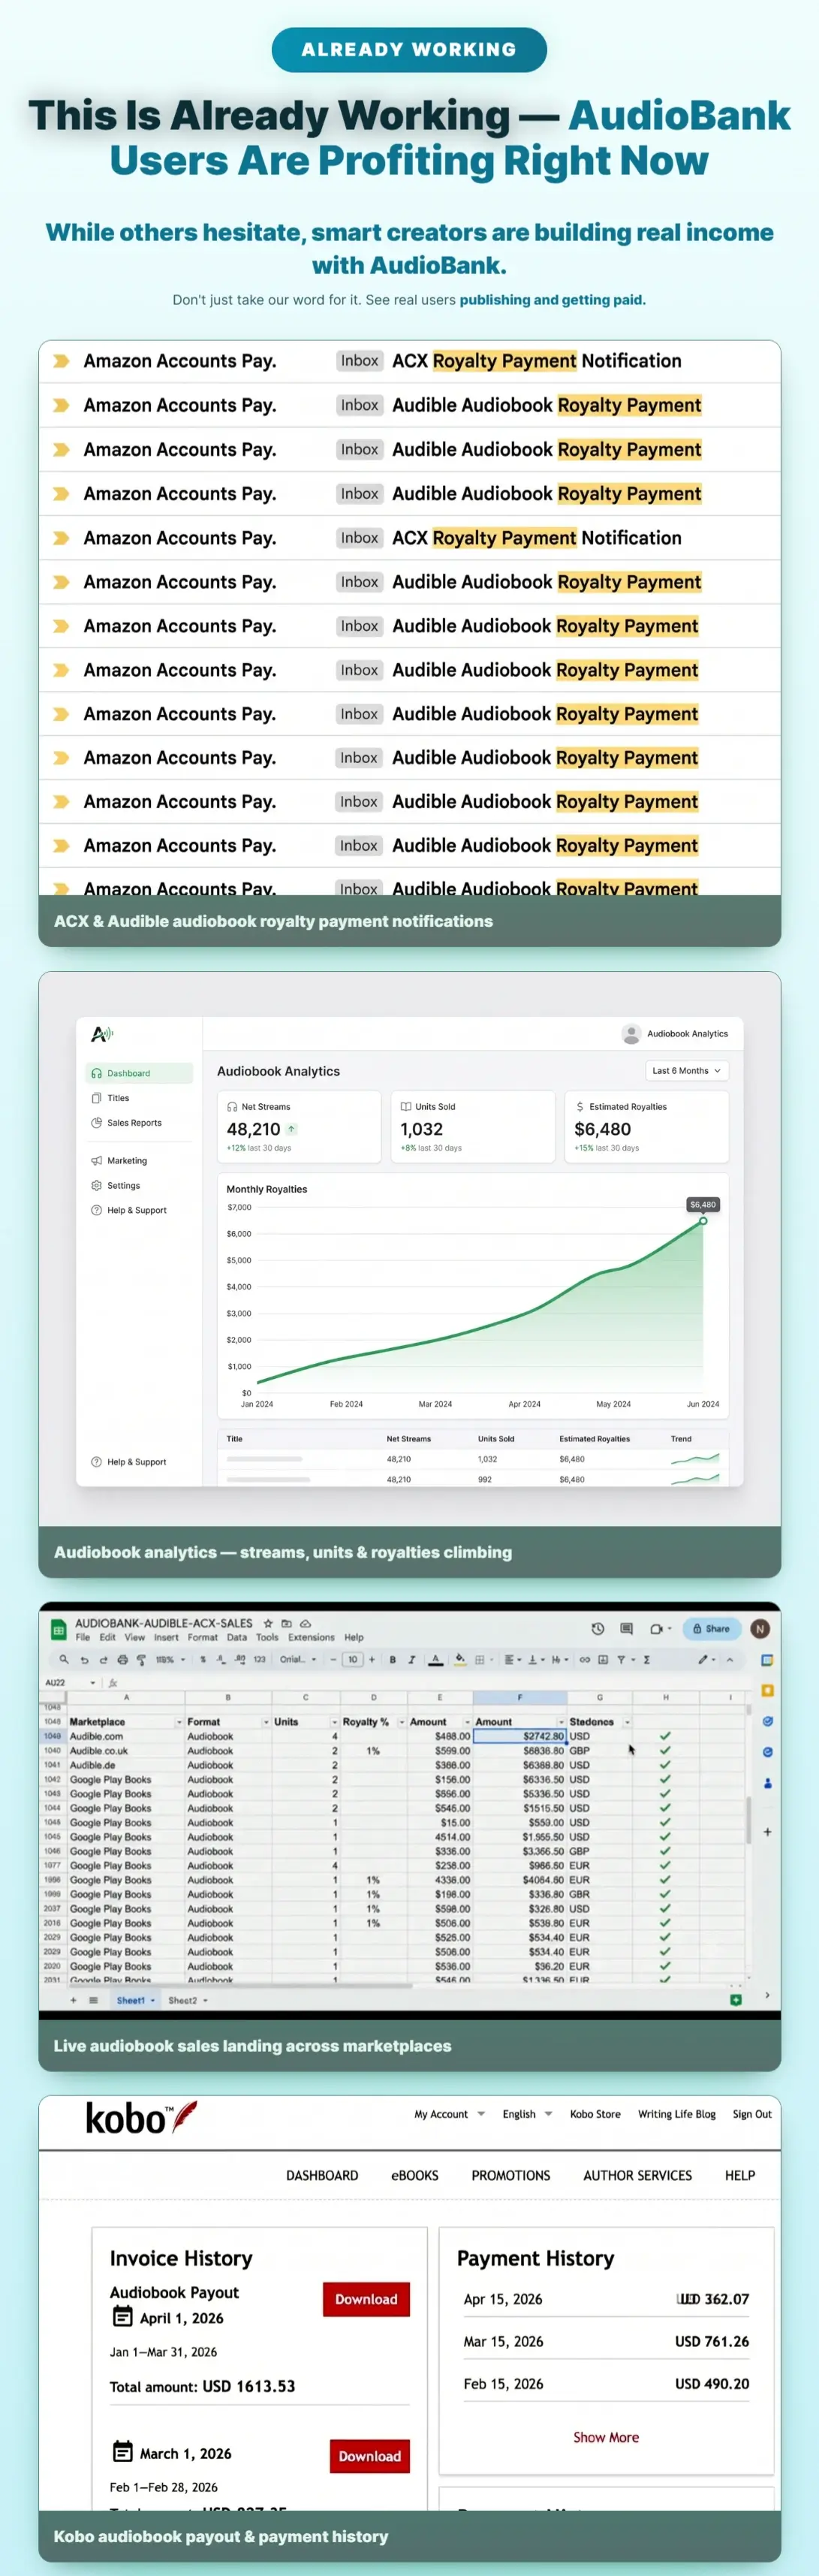Click the Italic icon in spreadsheet toolbar
Image resolution: width=819 pixels, height=2576 pixels.
[x=411, y=1659]
